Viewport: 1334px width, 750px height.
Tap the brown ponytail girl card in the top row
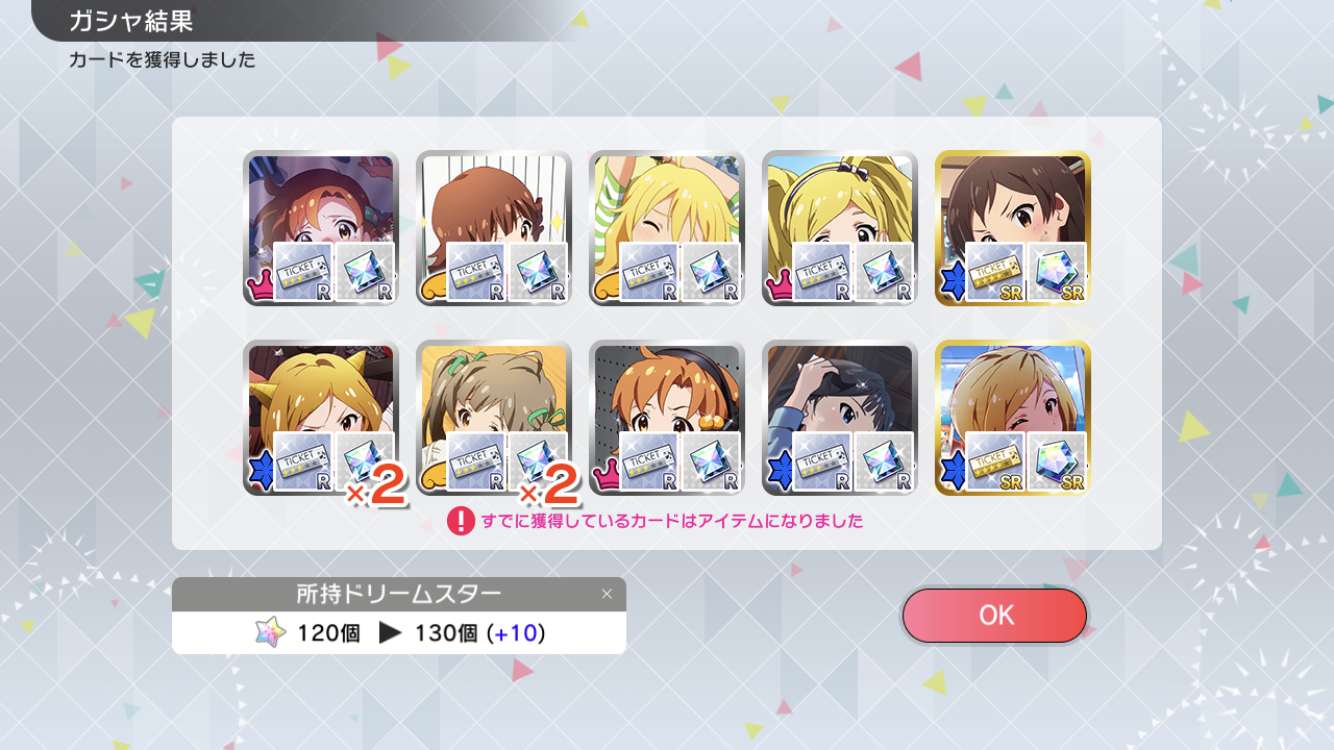(494, 228)
